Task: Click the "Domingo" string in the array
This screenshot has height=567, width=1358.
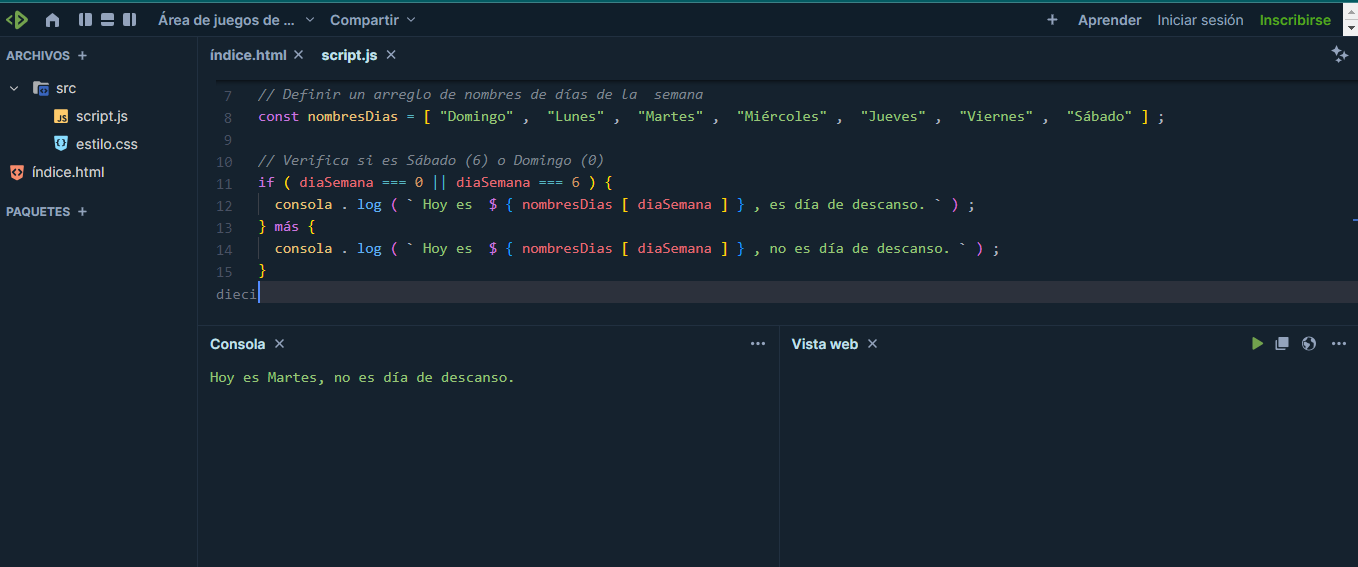Action: 476,117
